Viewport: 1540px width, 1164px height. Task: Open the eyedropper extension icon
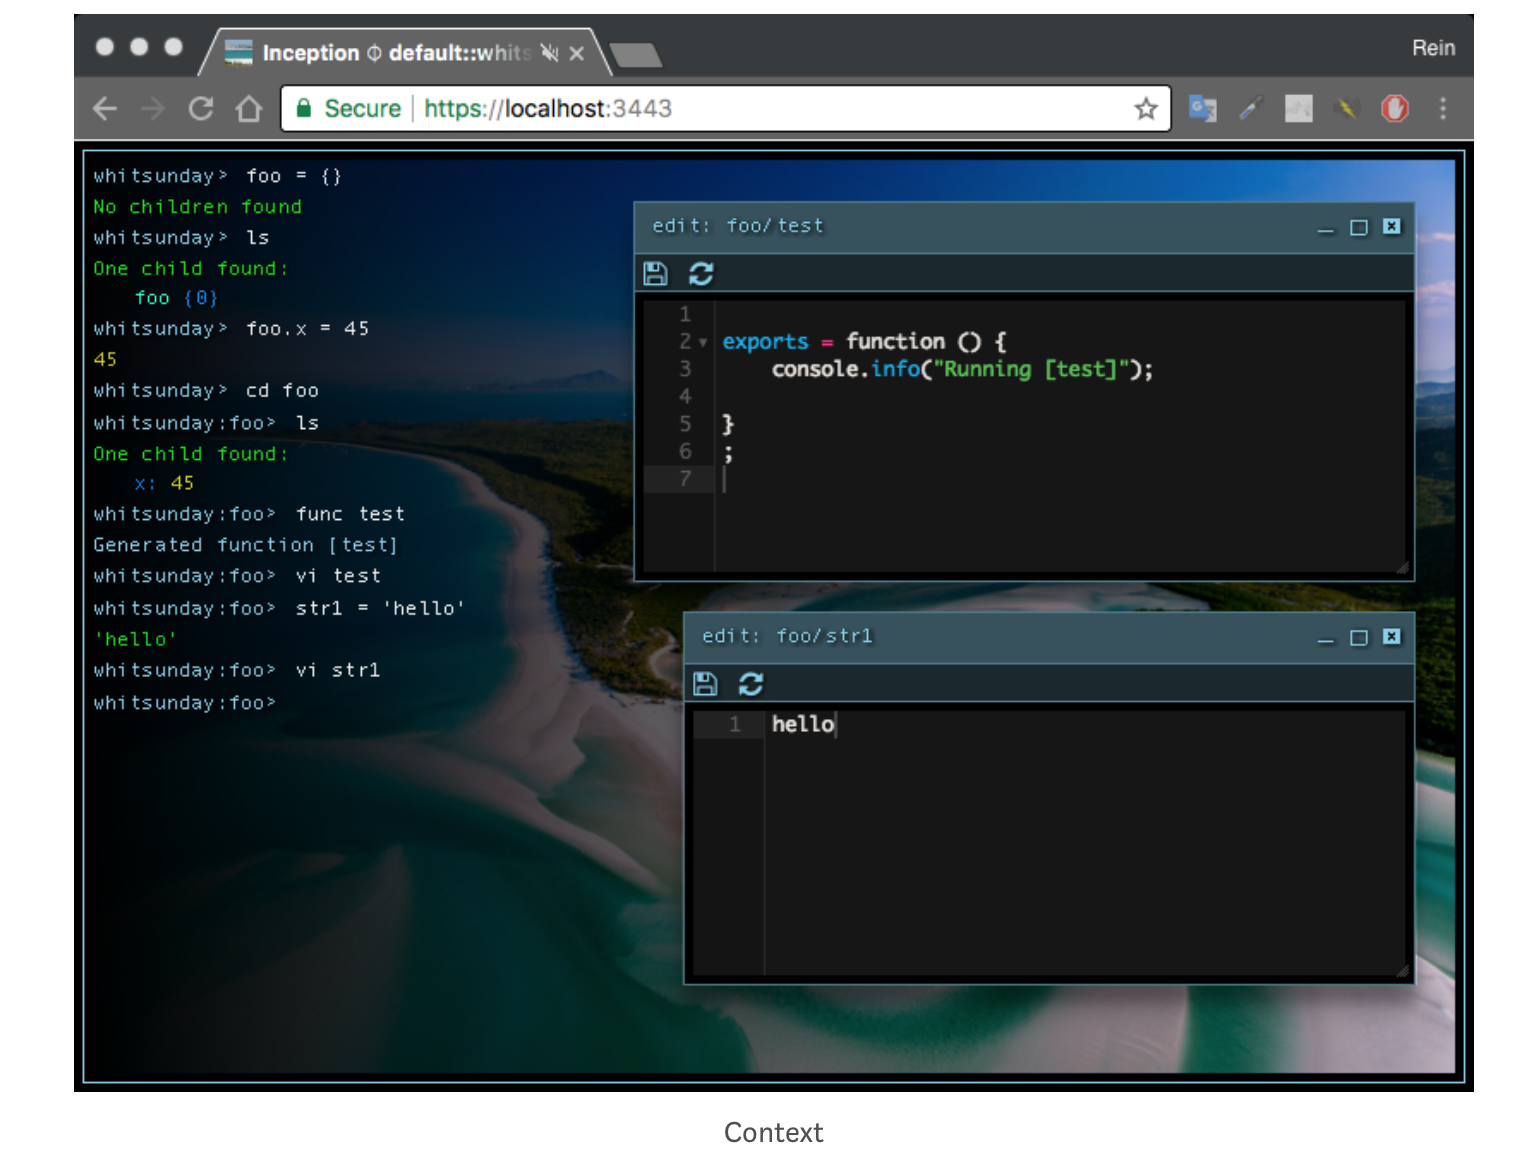pyautogui.click(x=1251, y=108)
